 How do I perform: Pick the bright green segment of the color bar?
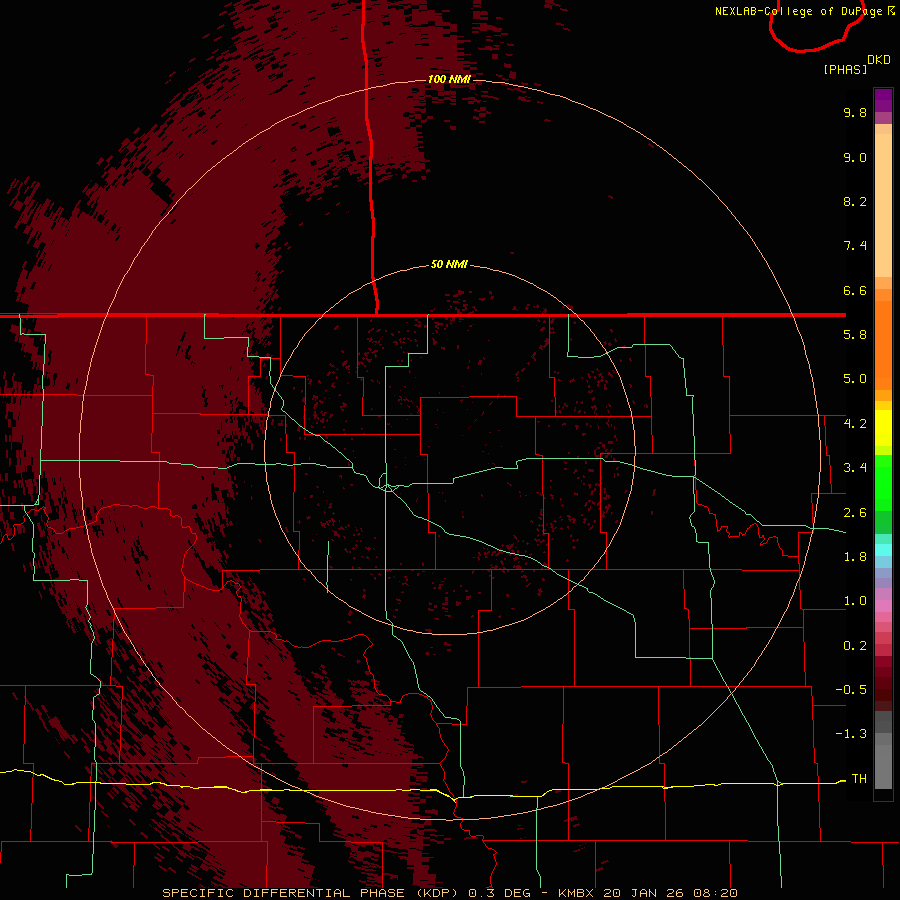click(883, 483)
